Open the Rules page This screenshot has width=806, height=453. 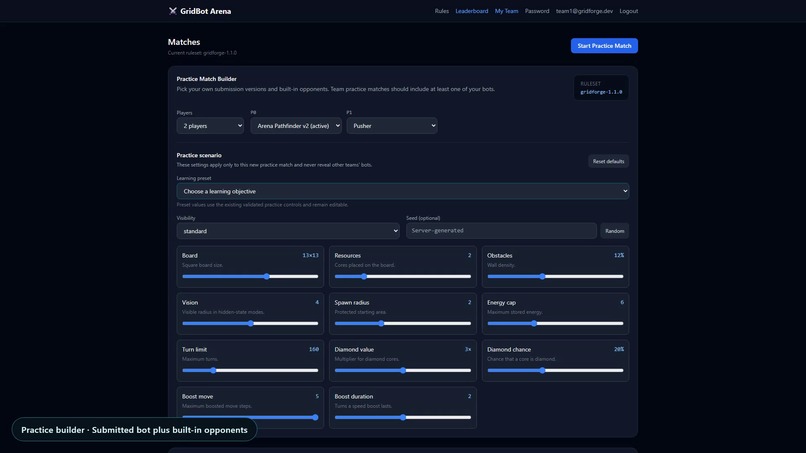point(442,11)
